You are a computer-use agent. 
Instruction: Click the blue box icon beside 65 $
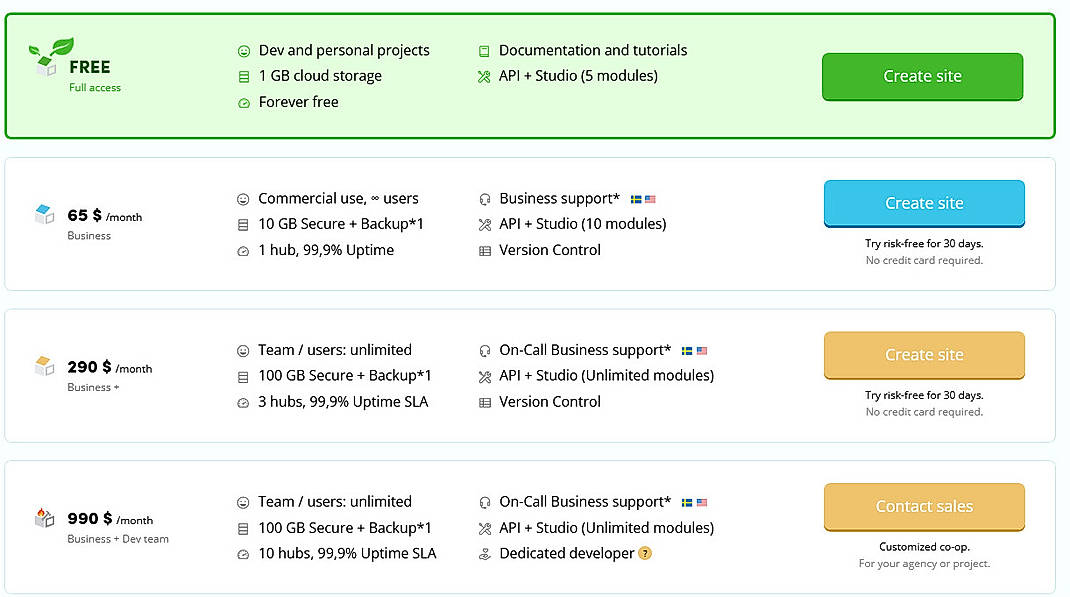point(44,214)
